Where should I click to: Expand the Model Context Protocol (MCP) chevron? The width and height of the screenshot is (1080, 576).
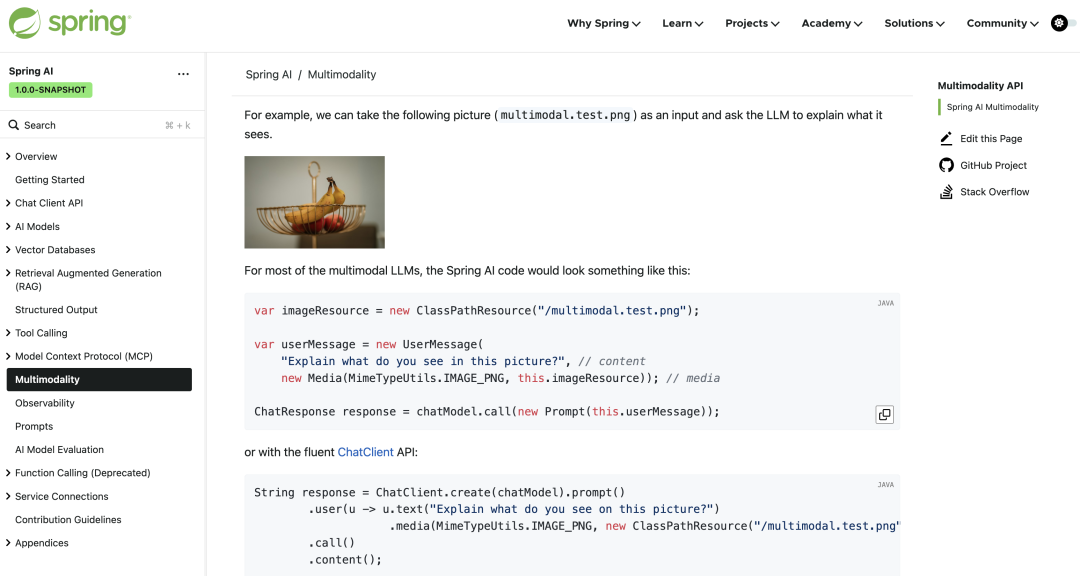[8, 356]
